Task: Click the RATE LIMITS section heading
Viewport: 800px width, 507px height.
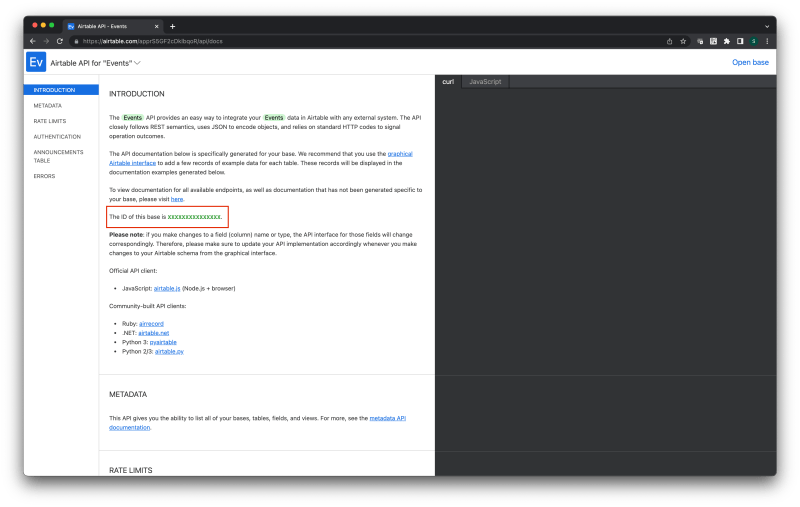Action: click(x=131, y=470)
